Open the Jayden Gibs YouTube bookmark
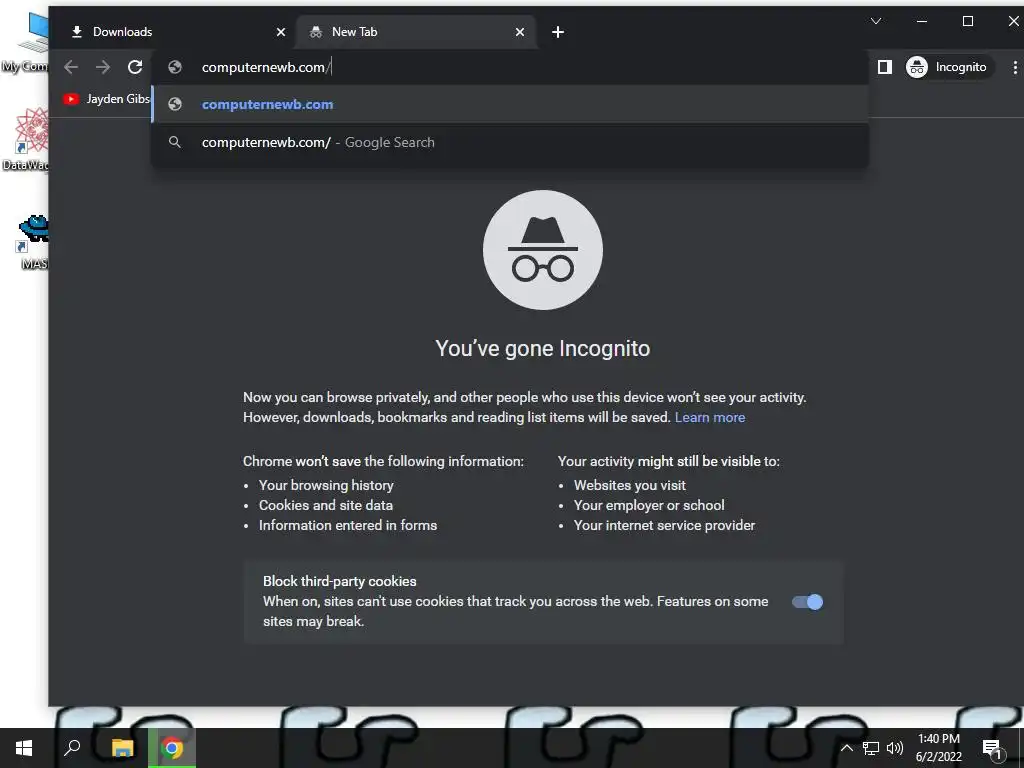Viewport: 1024px width, 768px height. [x=106, y=99]
